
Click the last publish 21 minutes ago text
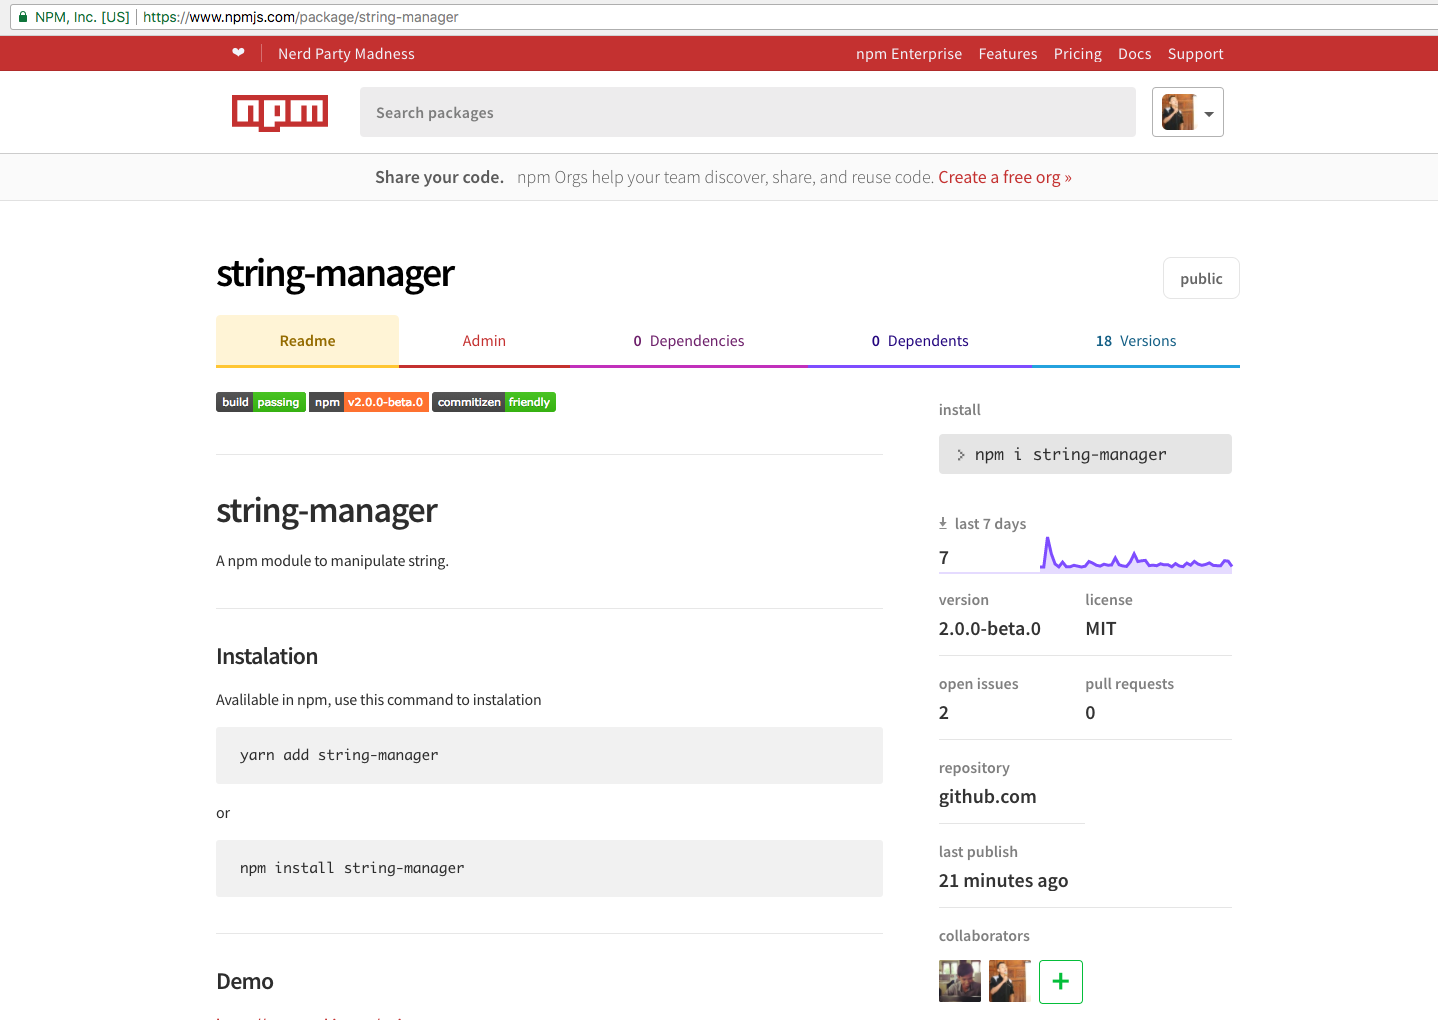coord(1003,881)
